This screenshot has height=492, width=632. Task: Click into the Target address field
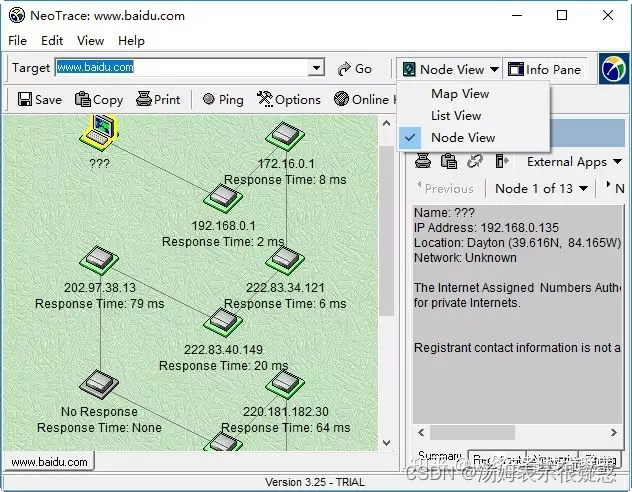point(181,67)
